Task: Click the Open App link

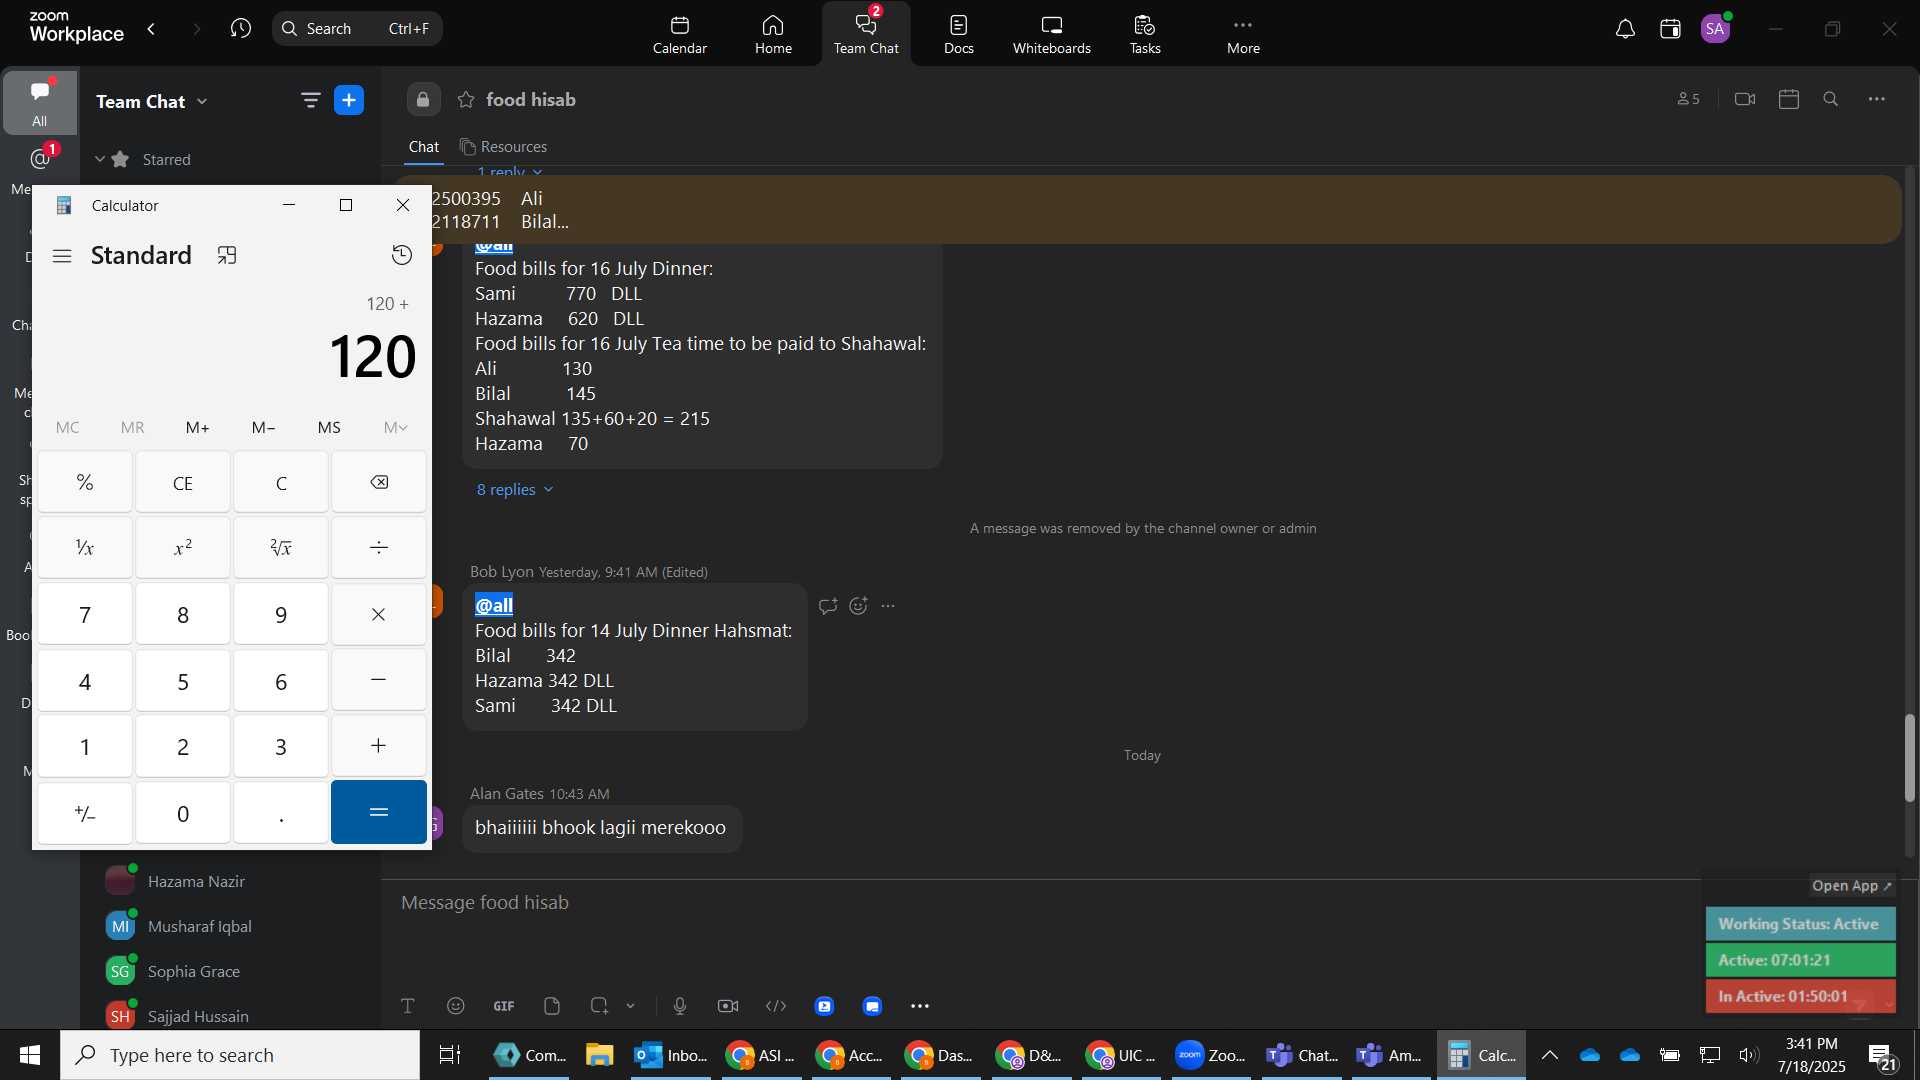Action: [x=1852, y=886]
